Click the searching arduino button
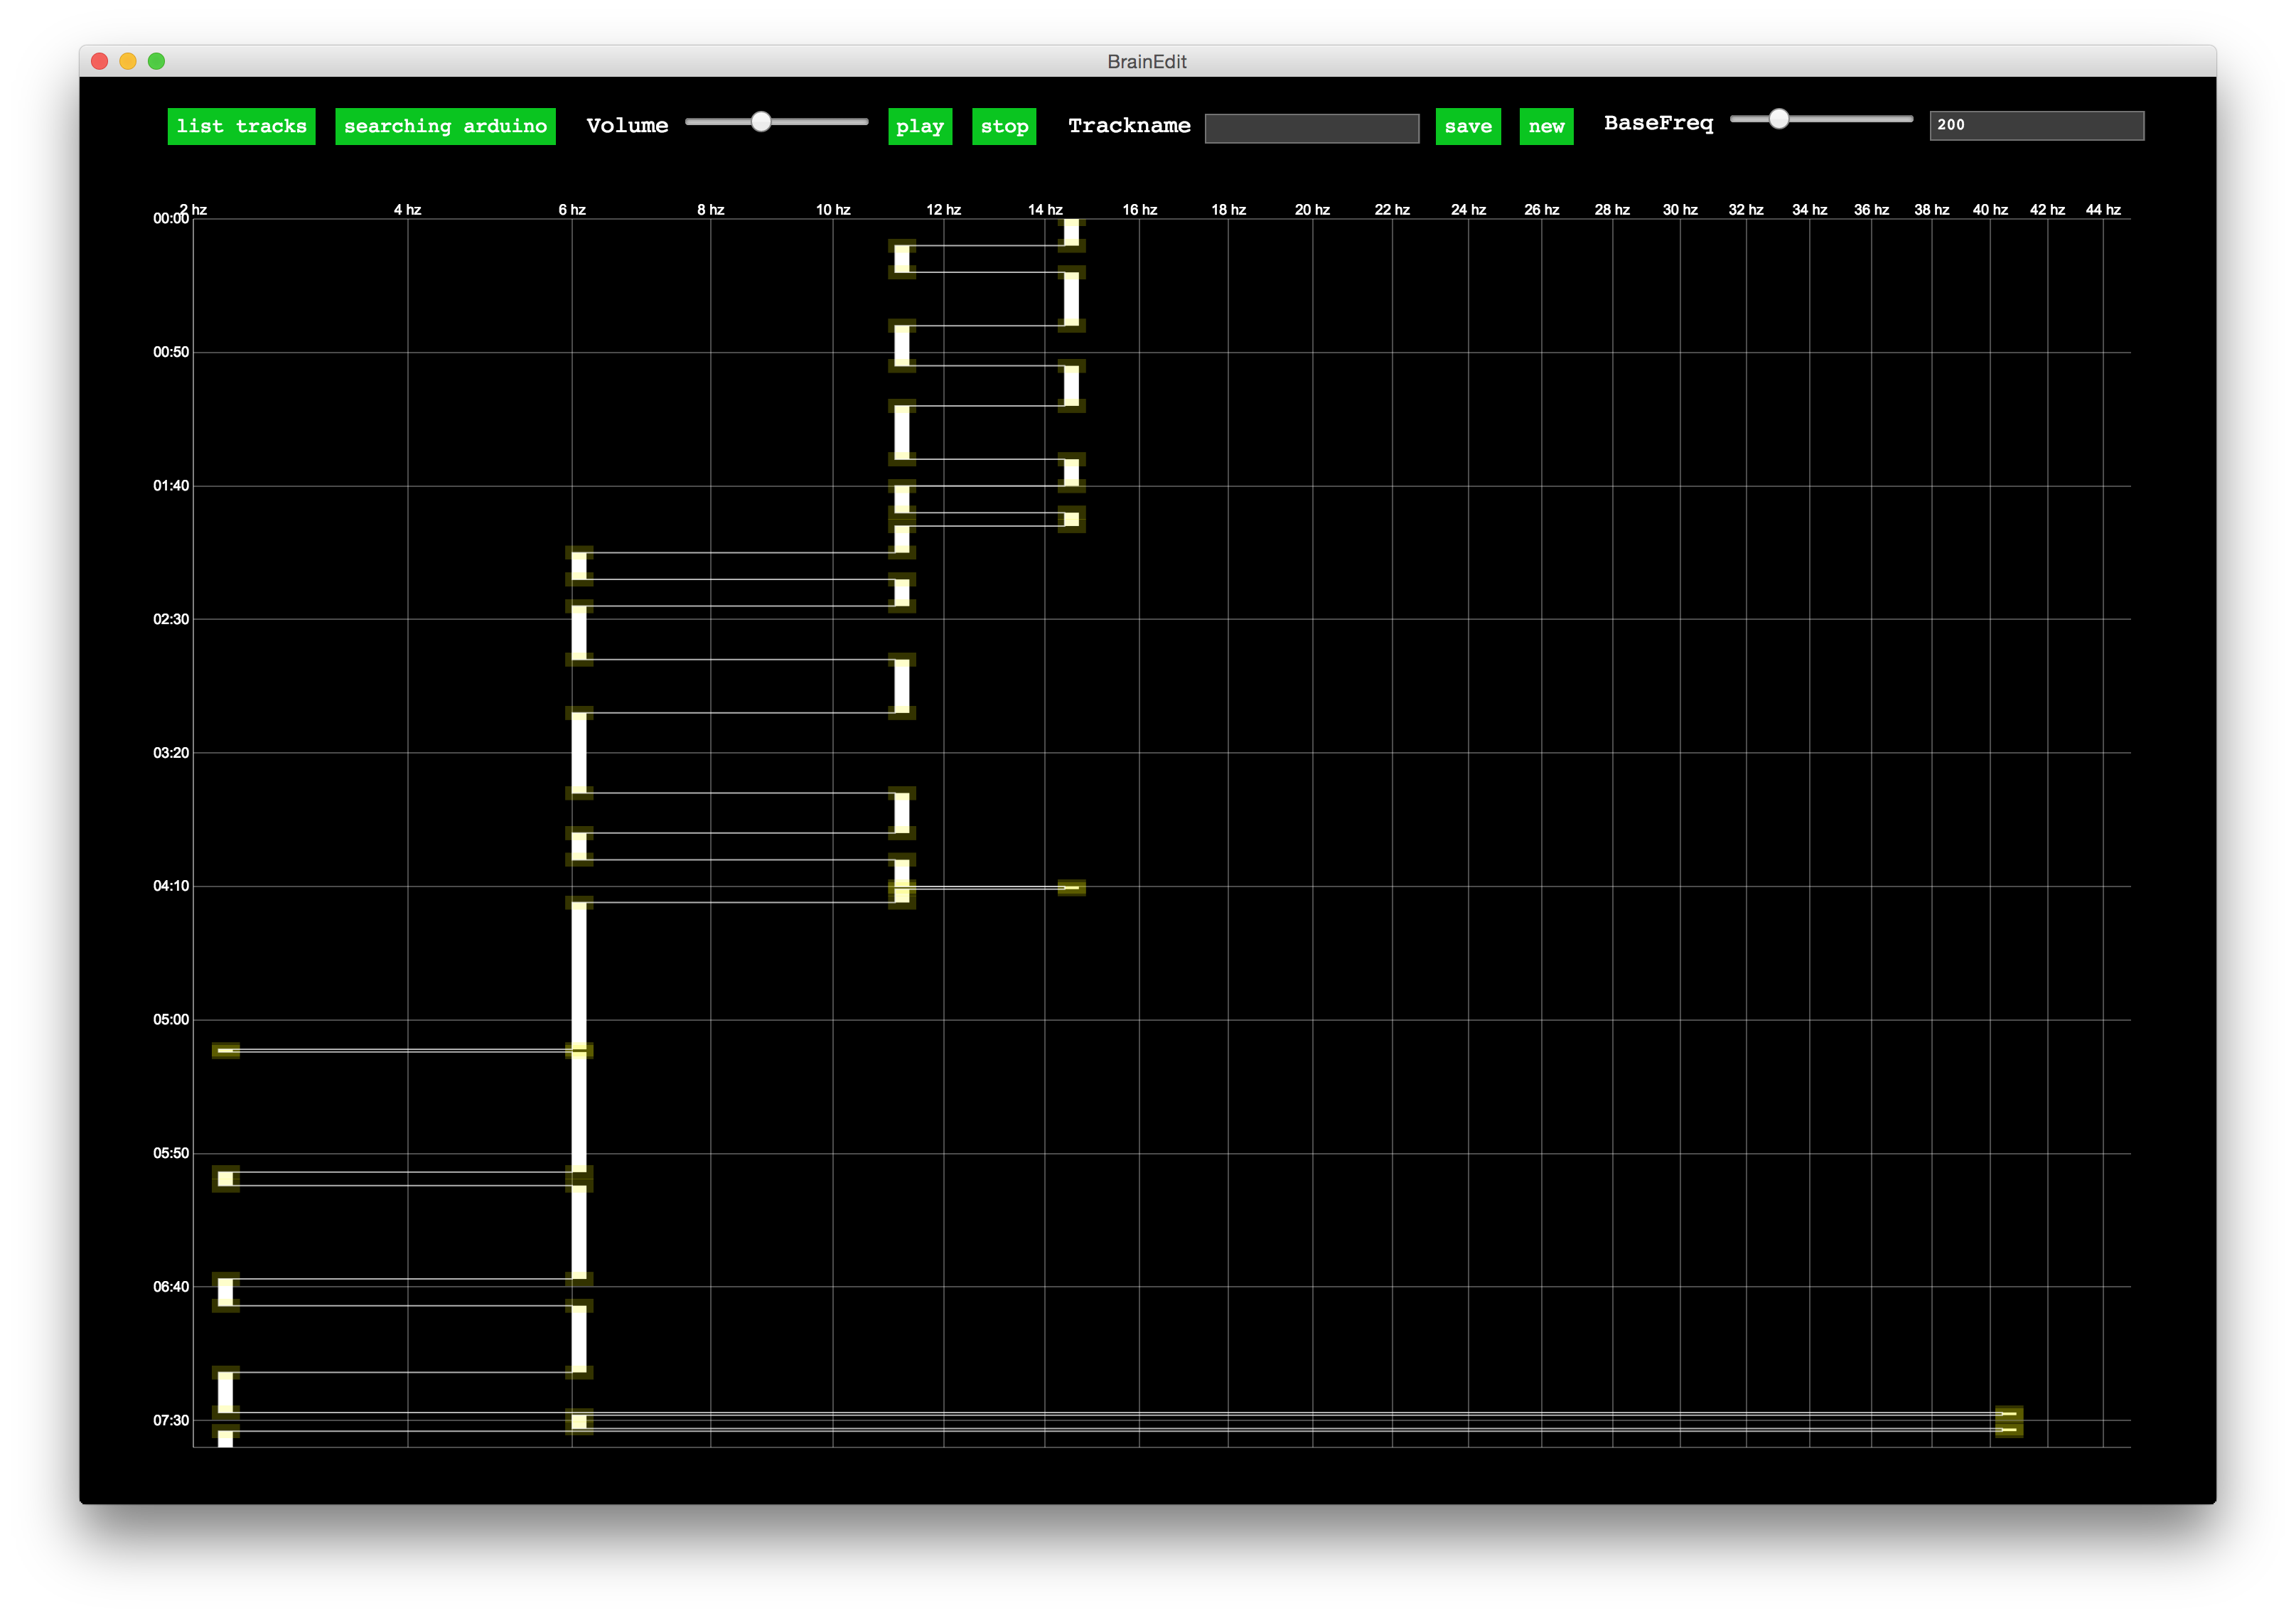Image resolution: width=2296 pixels, height=1618 pixels. click(x=445, y=126)
